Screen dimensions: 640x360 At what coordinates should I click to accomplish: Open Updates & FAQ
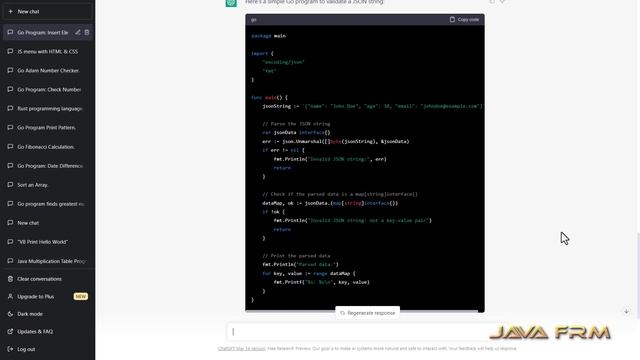coord(47,331)
